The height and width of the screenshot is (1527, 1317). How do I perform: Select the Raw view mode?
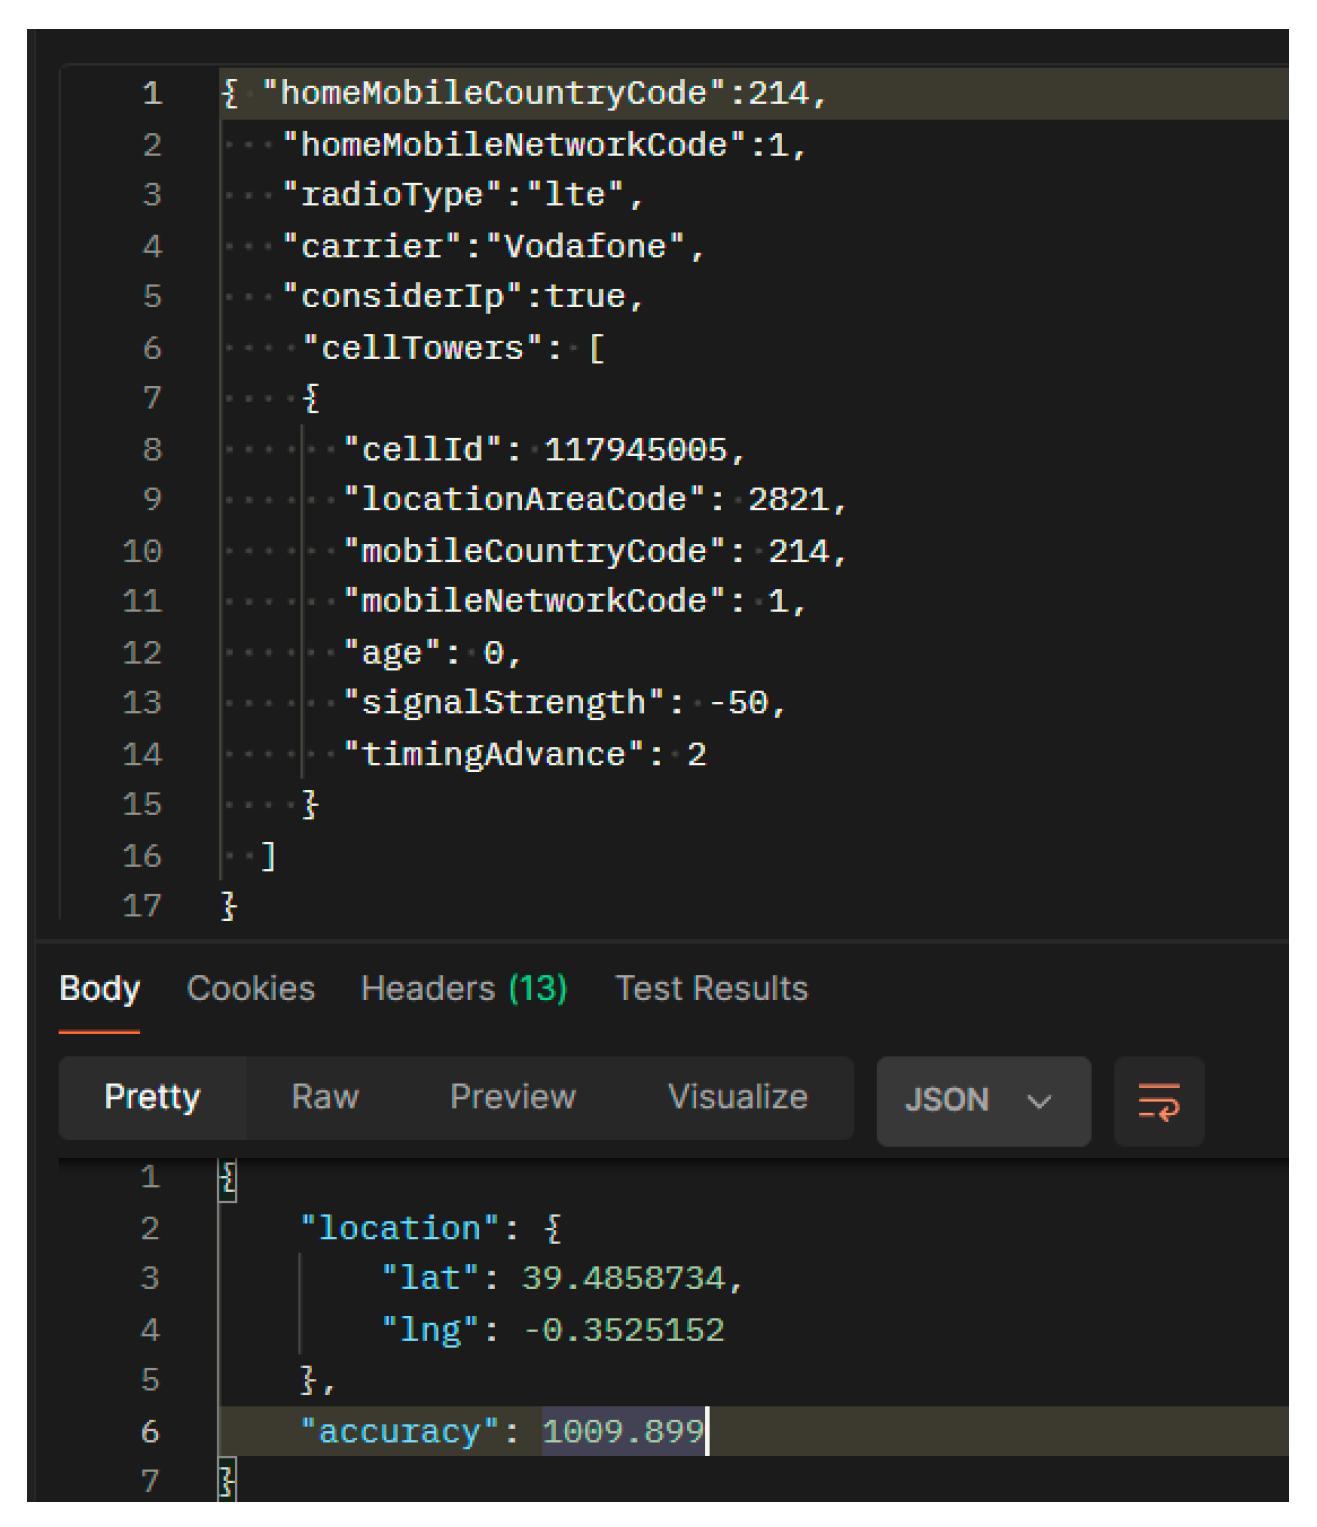pyautogui.click(x=325, y=1098)
